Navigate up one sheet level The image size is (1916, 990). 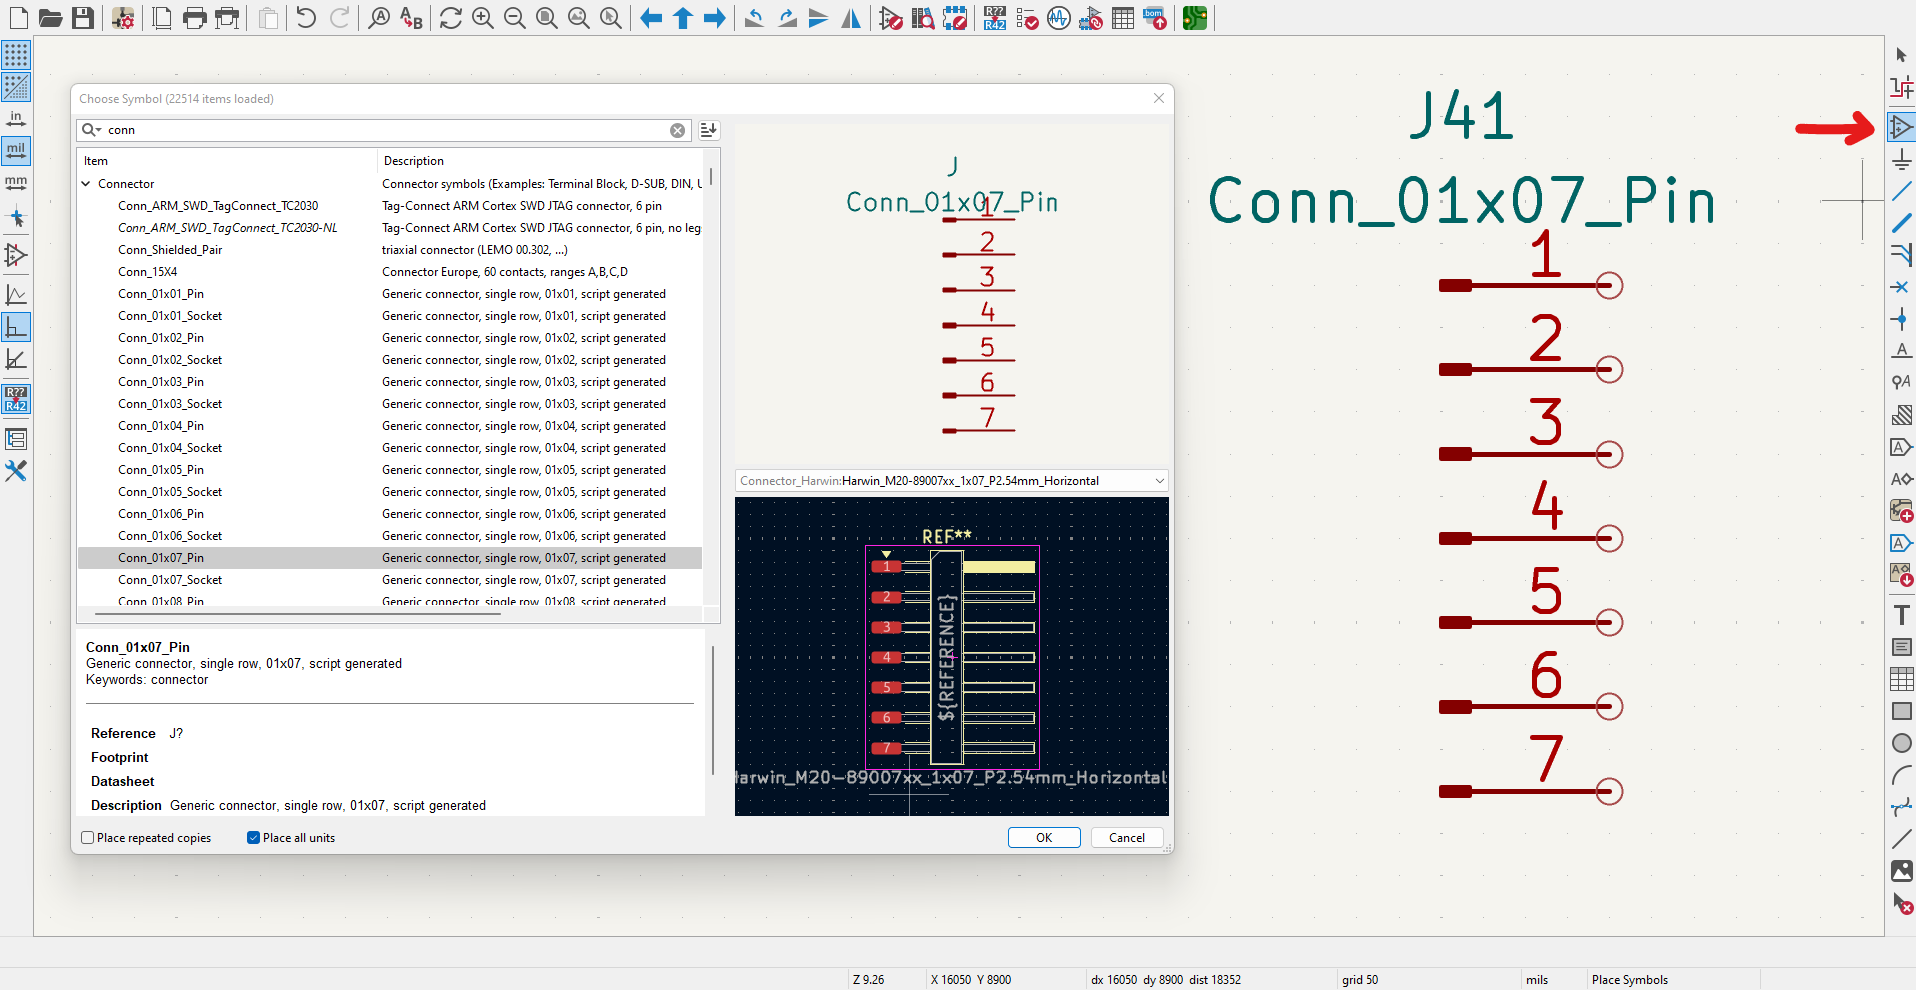click(x=683, y=18)
